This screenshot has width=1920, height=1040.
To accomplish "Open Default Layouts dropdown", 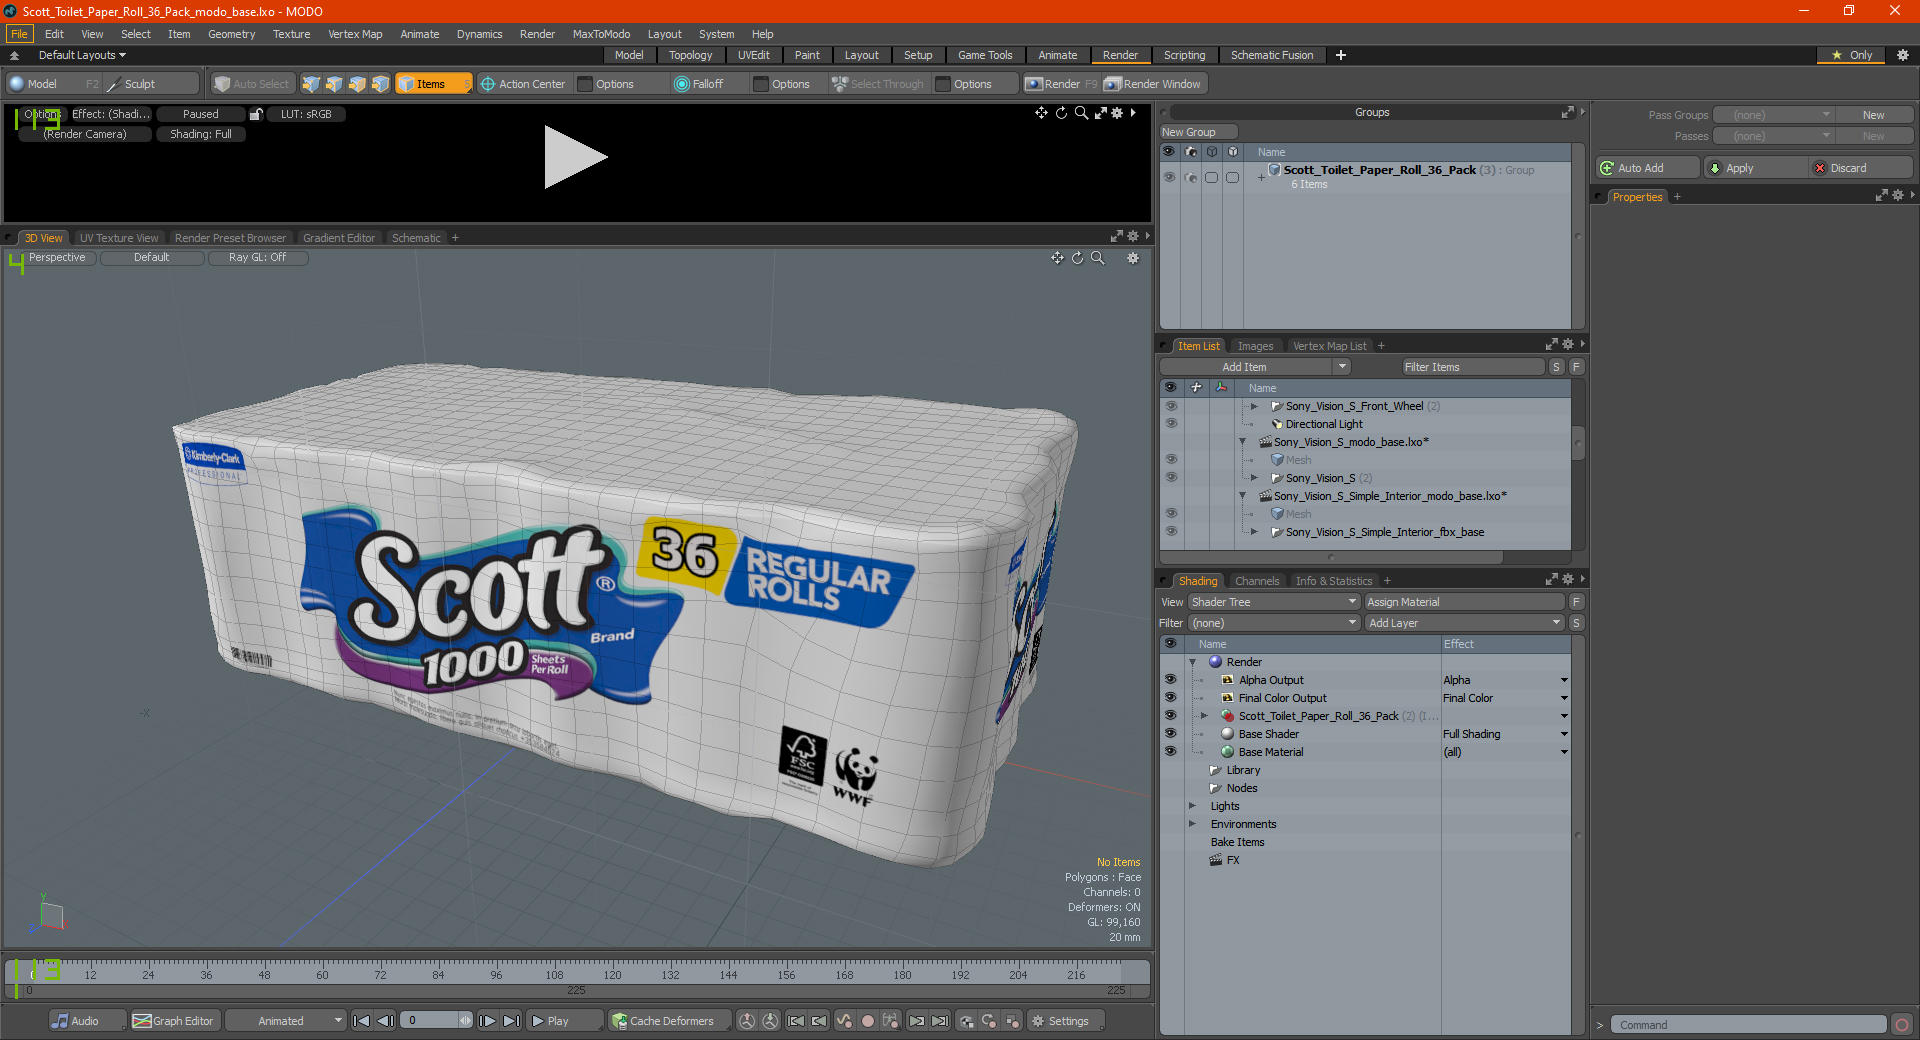I will point(82,55).
